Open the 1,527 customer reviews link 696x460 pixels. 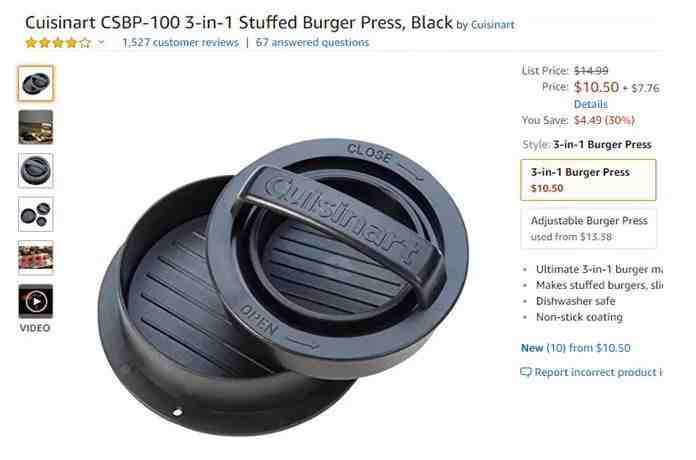(180, 43)
